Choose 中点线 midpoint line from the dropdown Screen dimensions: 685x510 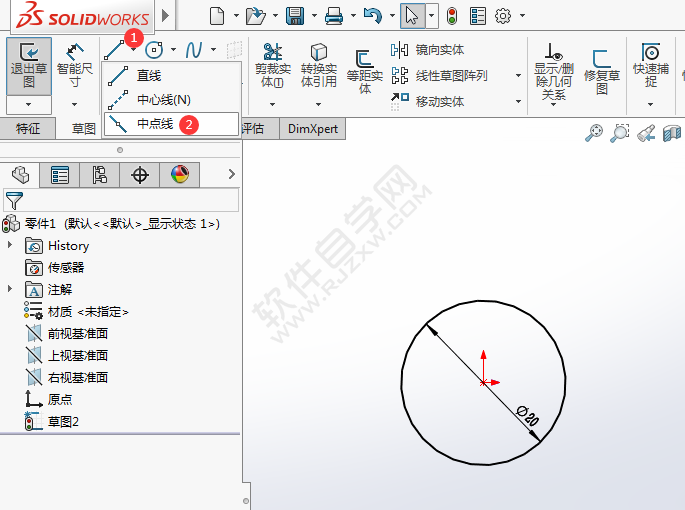pos(172,124)
